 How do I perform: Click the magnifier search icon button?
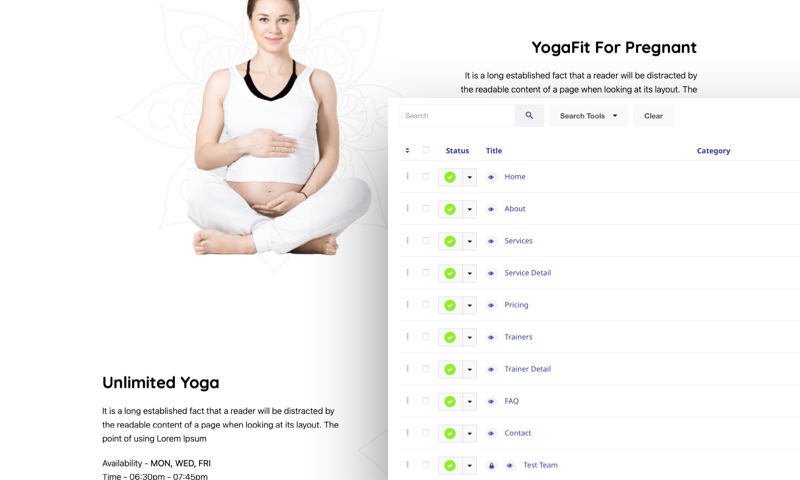[529, 116]
